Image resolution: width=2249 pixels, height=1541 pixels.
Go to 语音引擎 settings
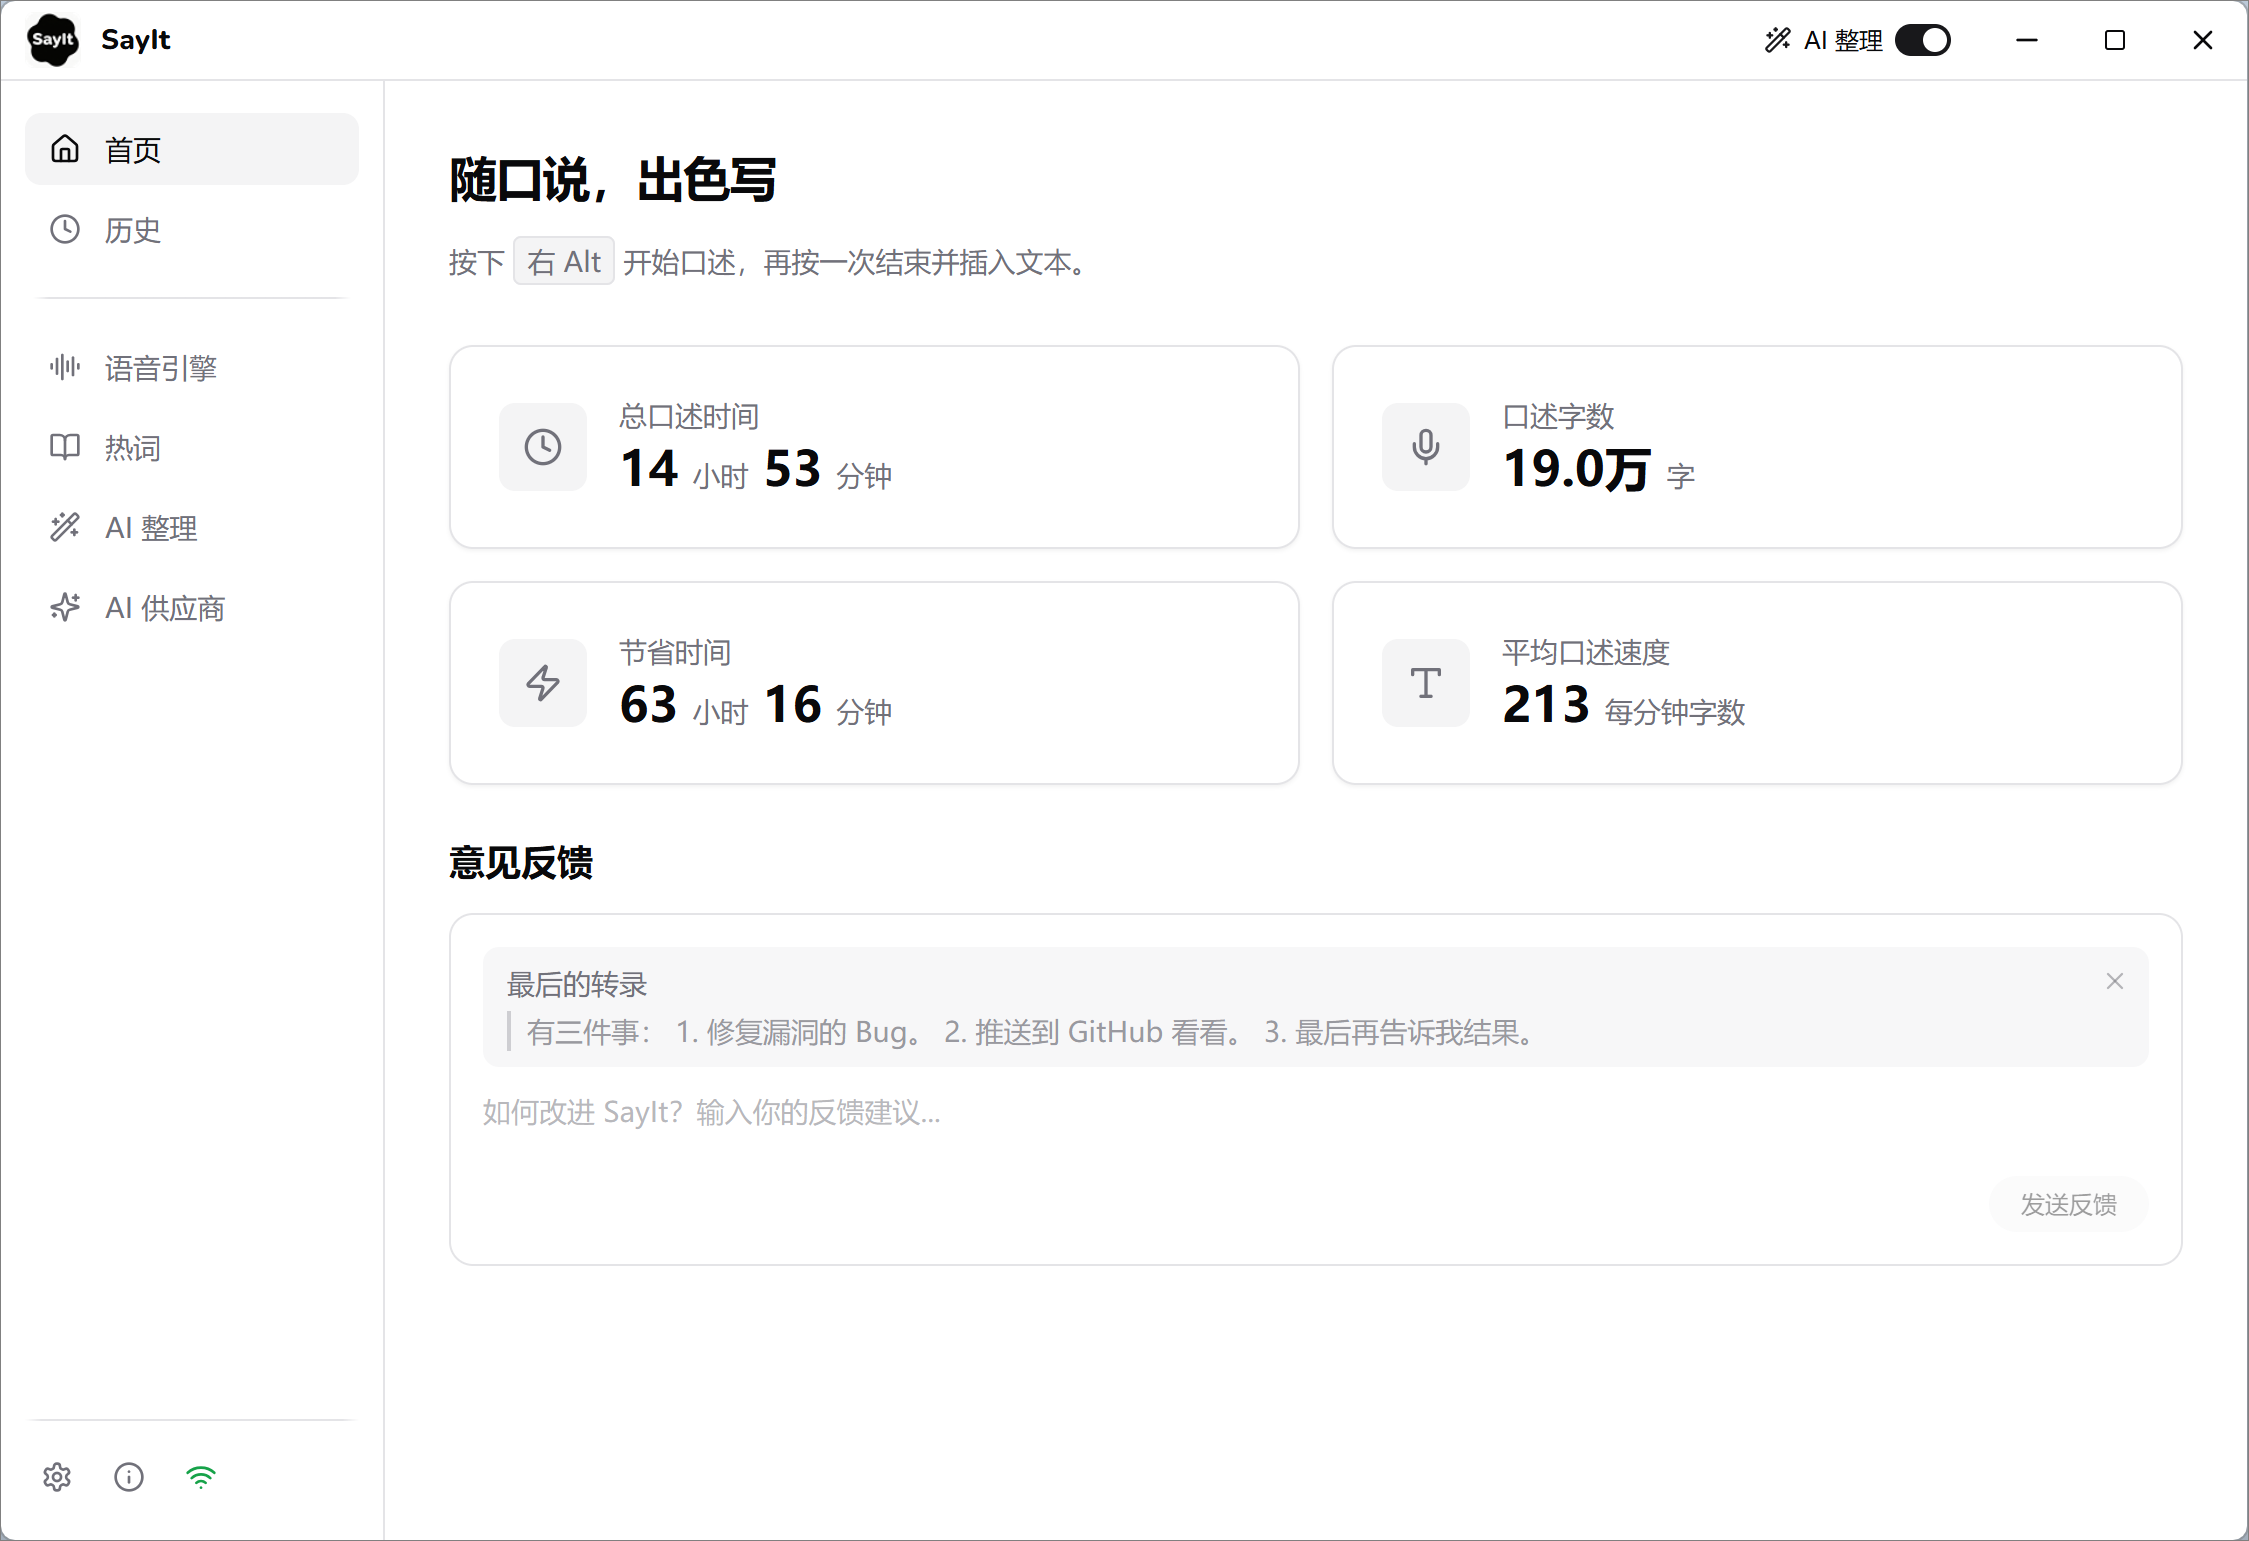(192, 367)
